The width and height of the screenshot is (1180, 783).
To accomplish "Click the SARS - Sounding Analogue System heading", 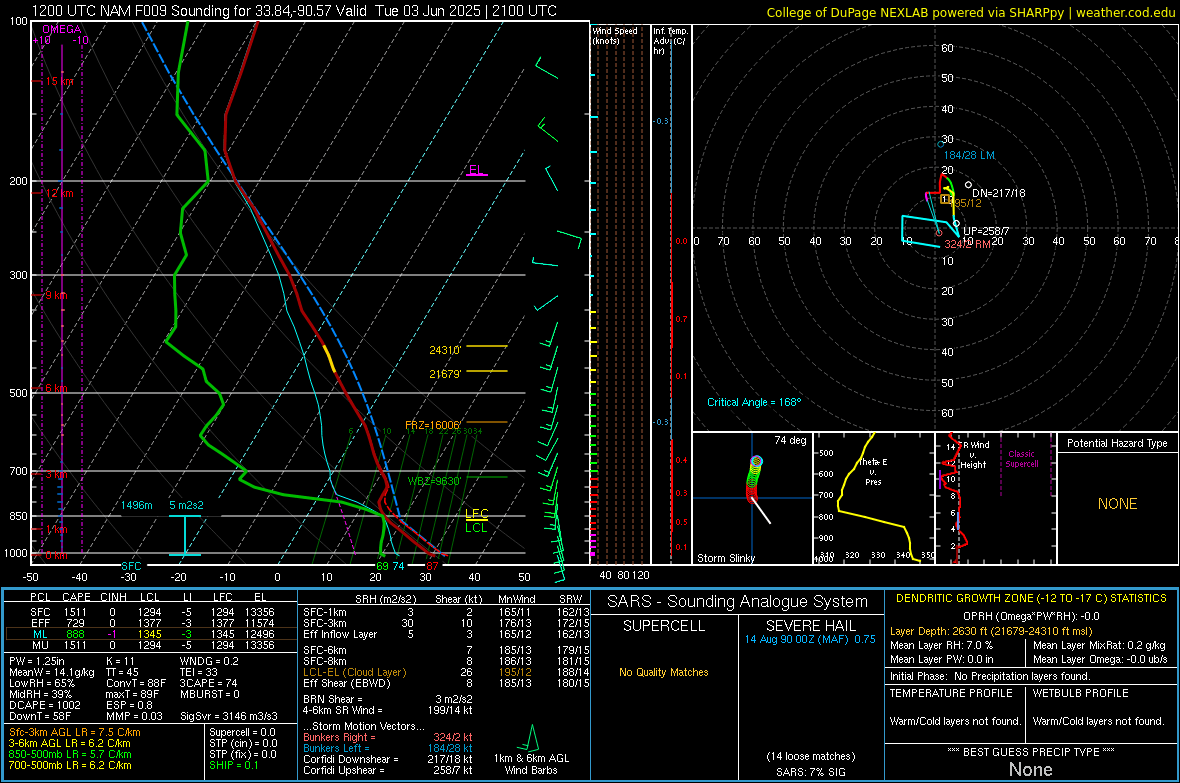I will [x=737, y=602].
